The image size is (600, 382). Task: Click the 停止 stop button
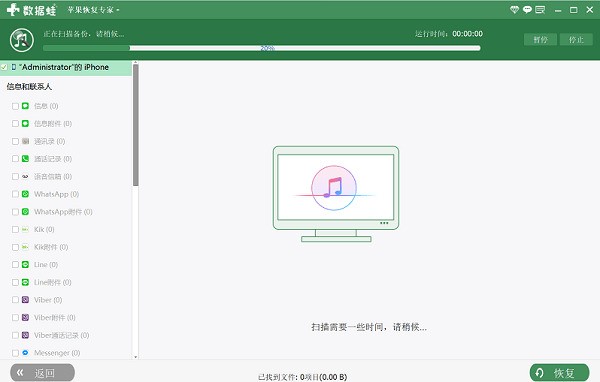pyautogui.click(x=576, y=39)
